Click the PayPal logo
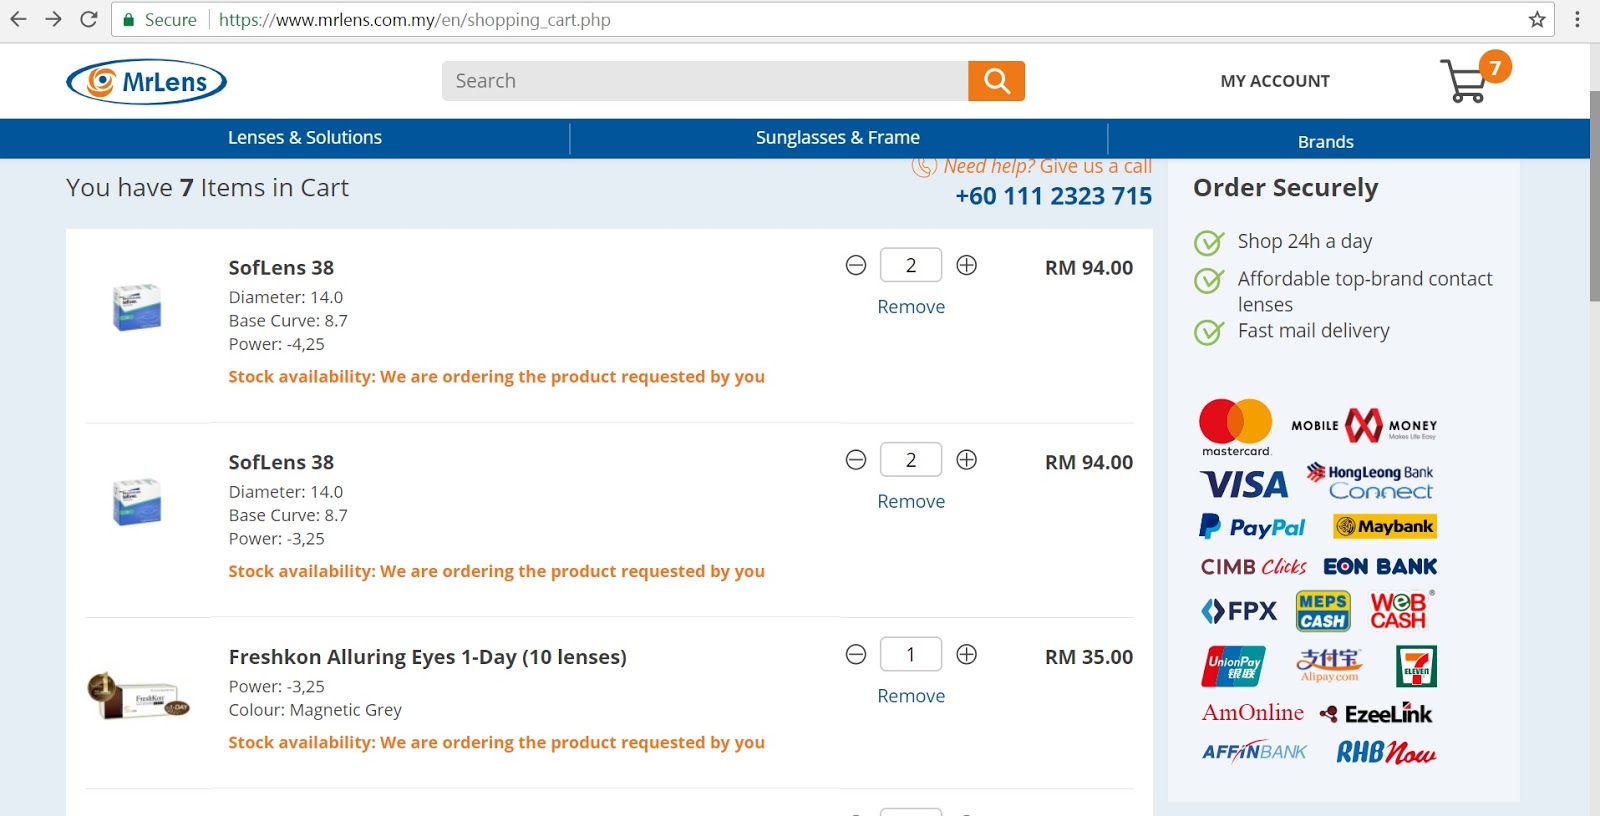Image resolution: width=1600 pixels, height=816 pixels. [x=1252, y=526]
